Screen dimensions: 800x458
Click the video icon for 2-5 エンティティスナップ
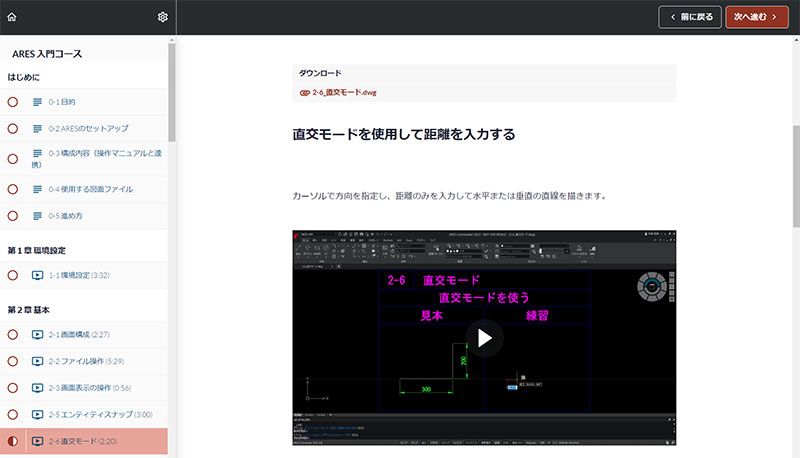pos(37,414)
